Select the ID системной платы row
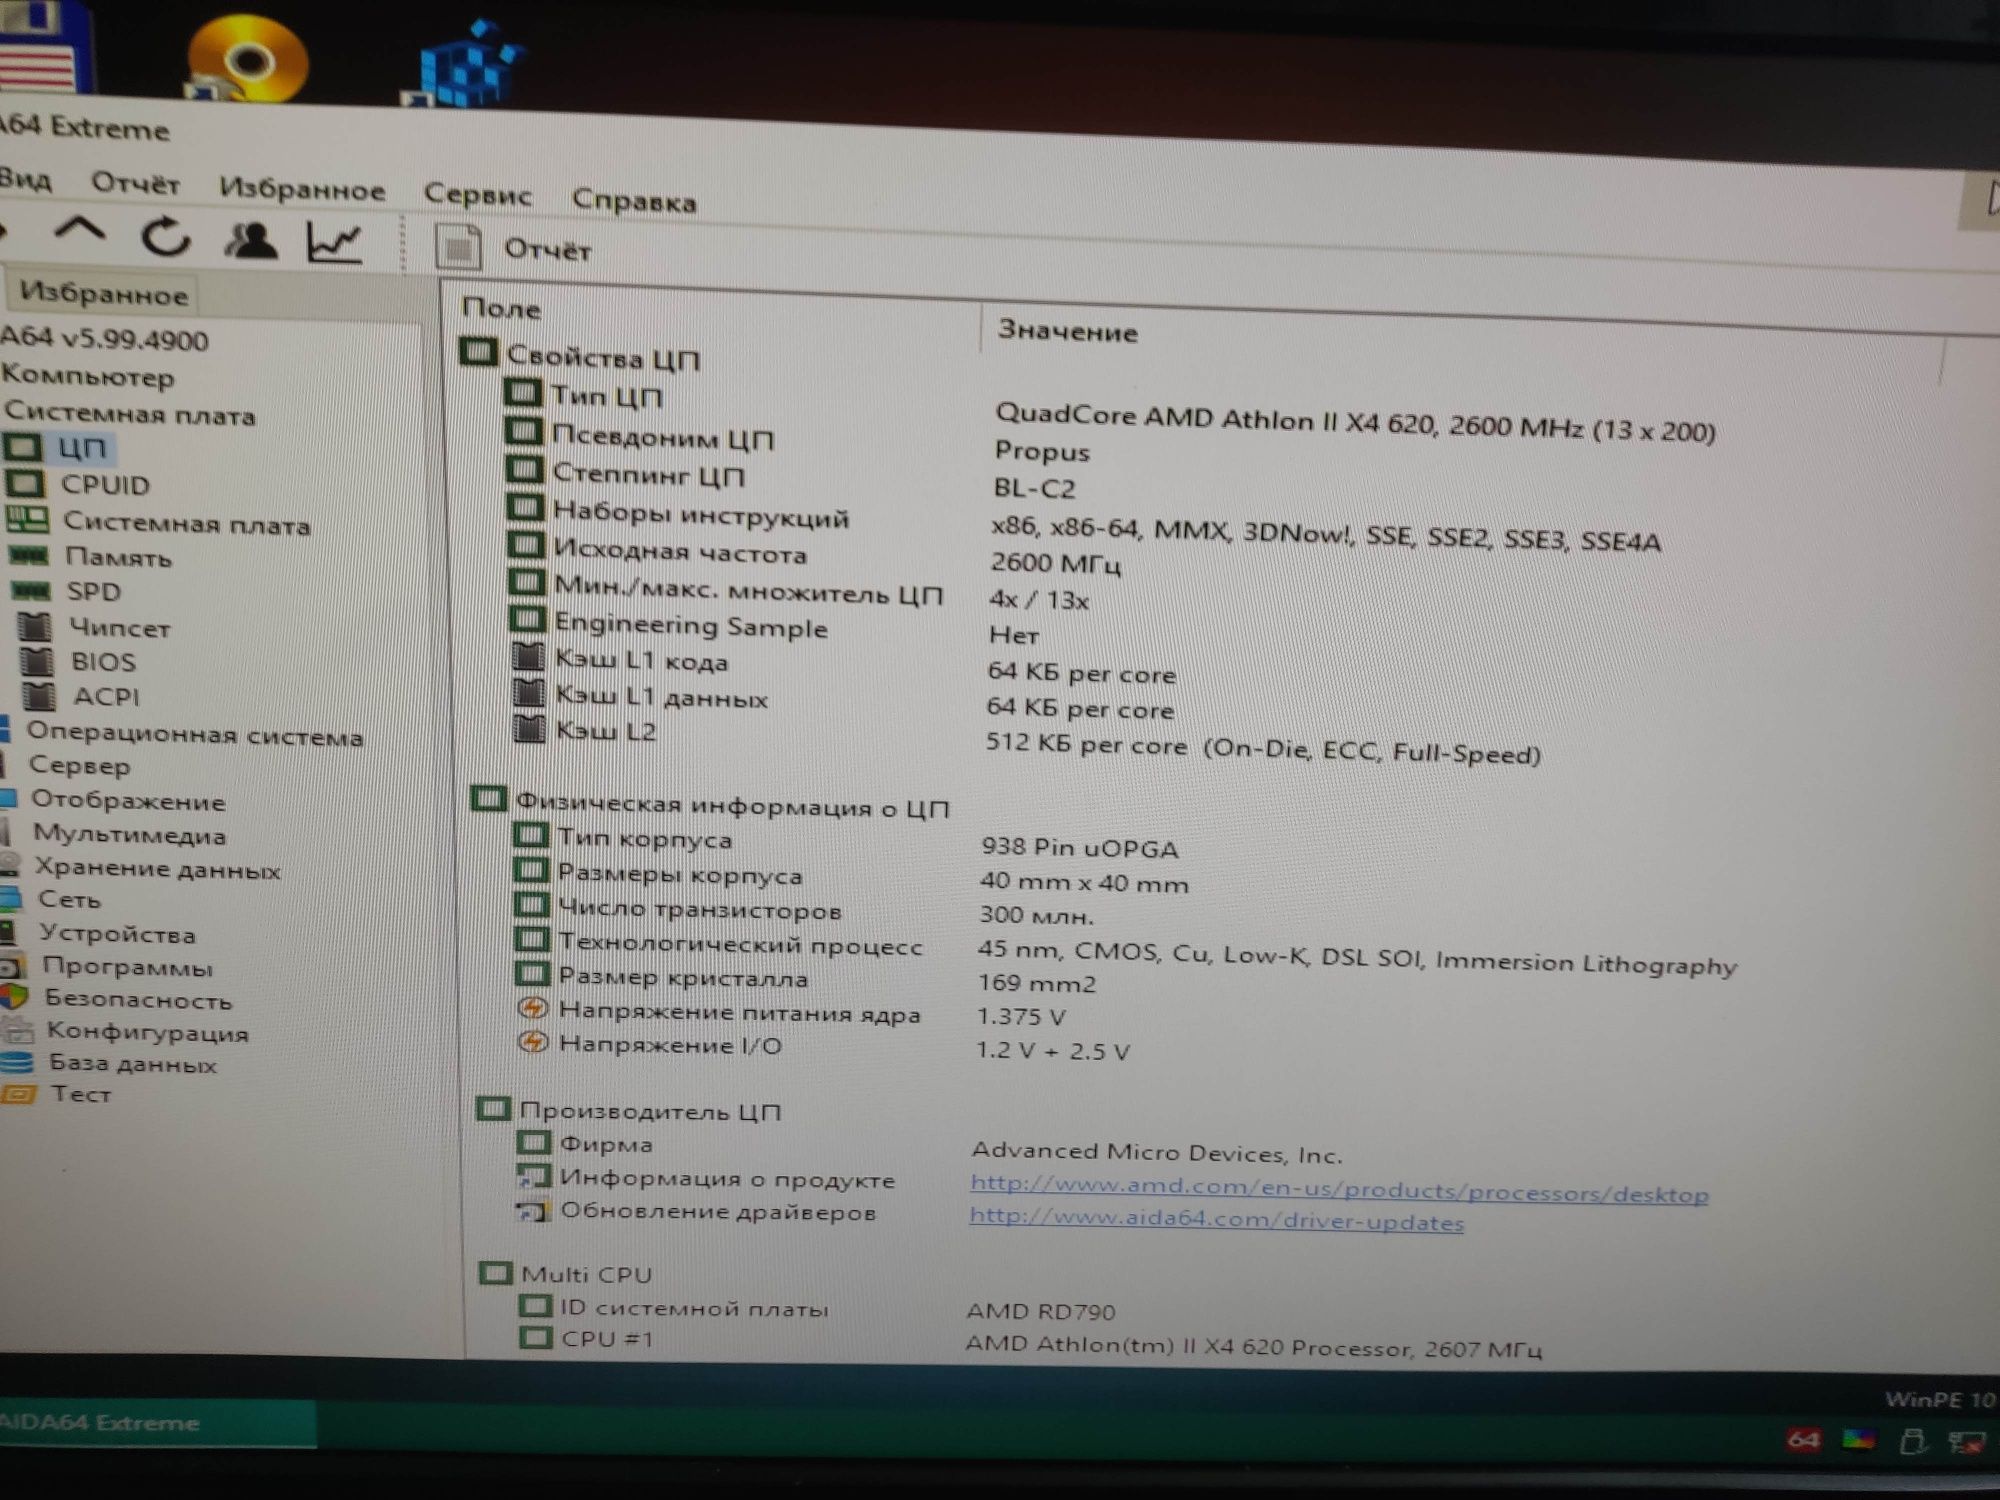Image resolution: width=2000 pixels, height=1500 pixels. click(x=818, y=1308)
